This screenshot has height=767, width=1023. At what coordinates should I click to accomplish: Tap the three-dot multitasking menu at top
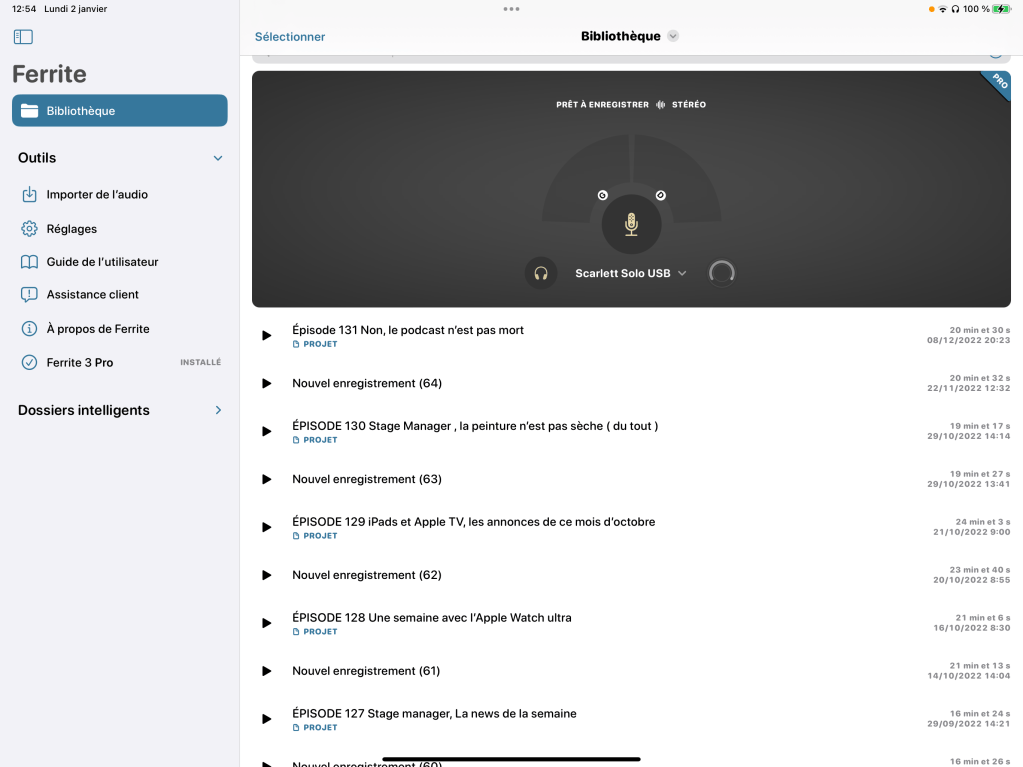pyautogui.click(x=511, y=9)
